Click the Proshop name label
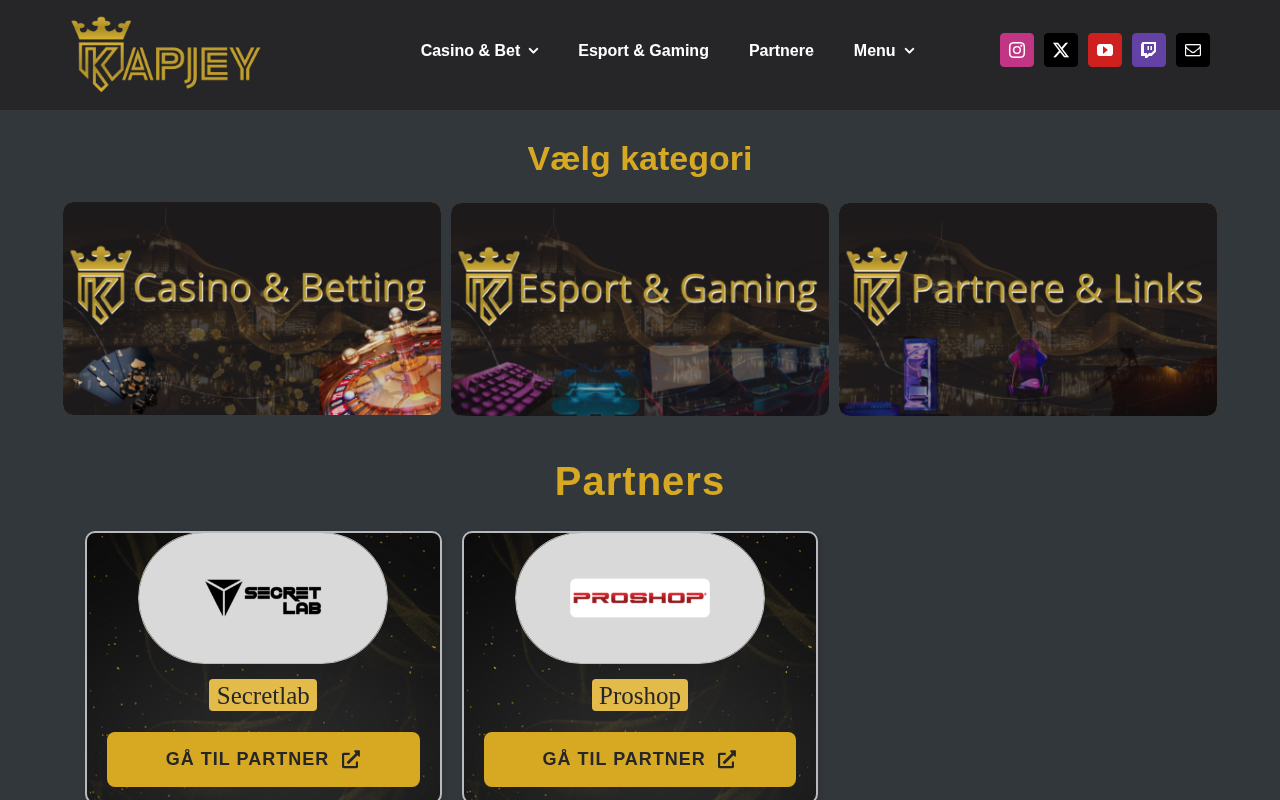 (640, 695)
